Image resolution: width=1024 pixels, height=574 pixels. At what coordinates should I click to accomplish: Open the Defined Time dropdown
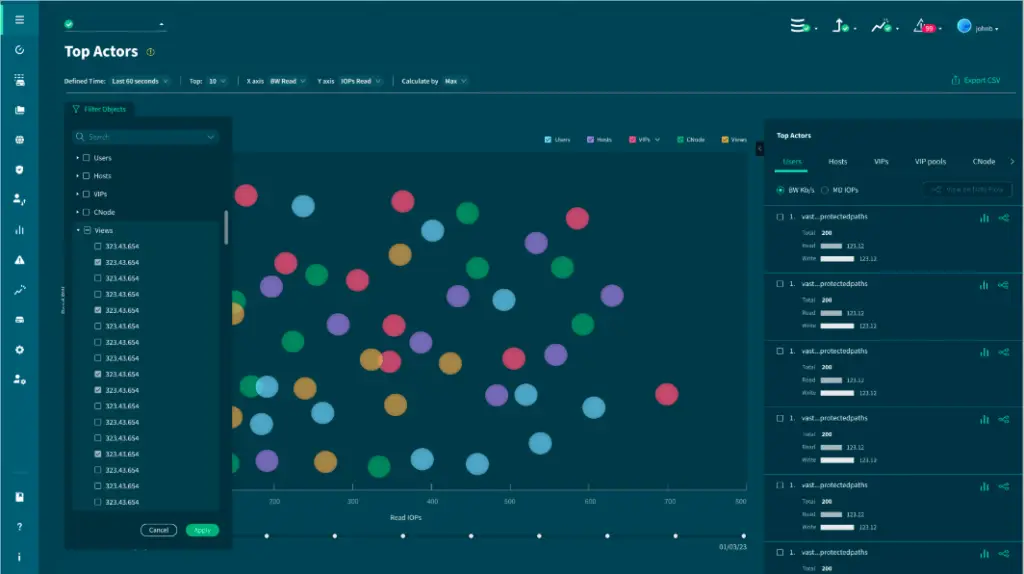point(139,81)
